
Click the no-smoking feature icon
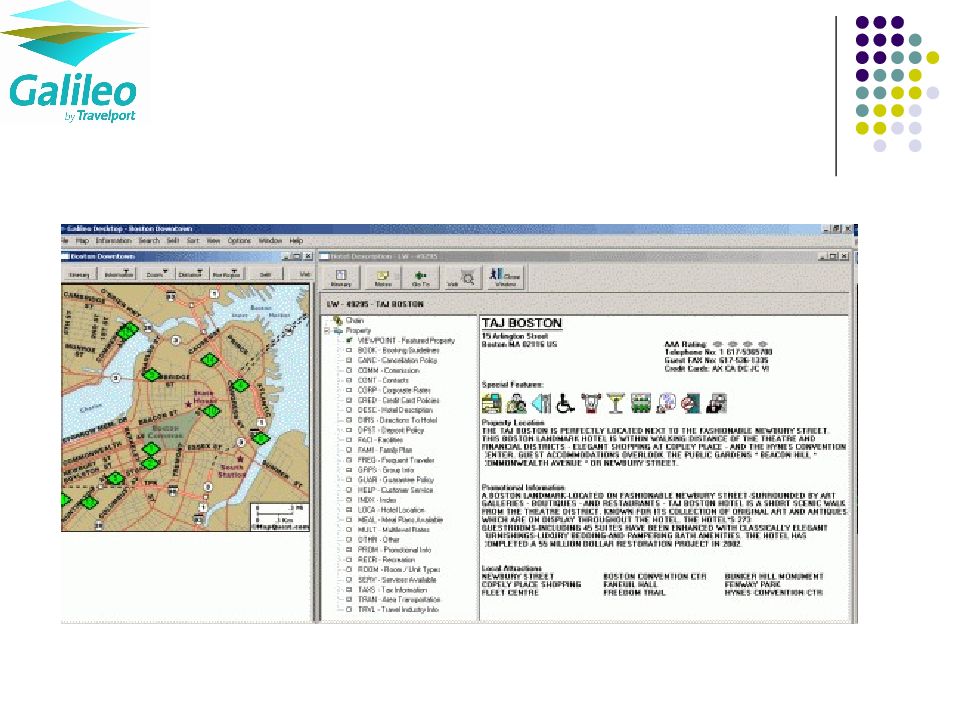[x=690, y=403]
